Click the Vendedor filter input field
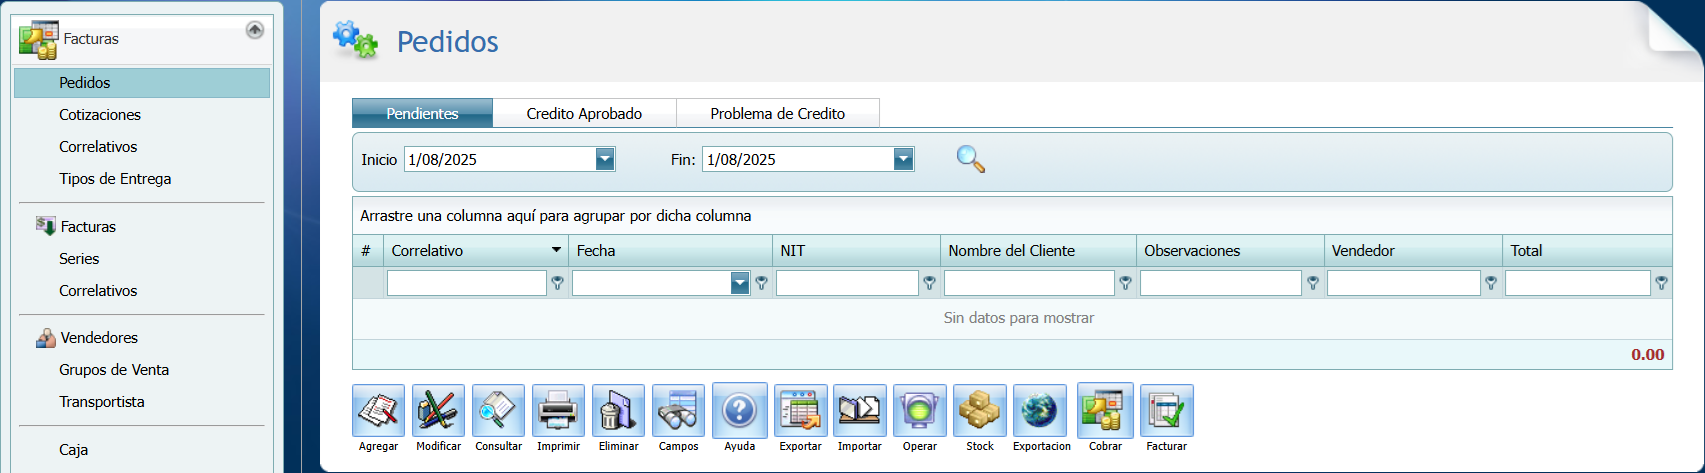 1403,284
